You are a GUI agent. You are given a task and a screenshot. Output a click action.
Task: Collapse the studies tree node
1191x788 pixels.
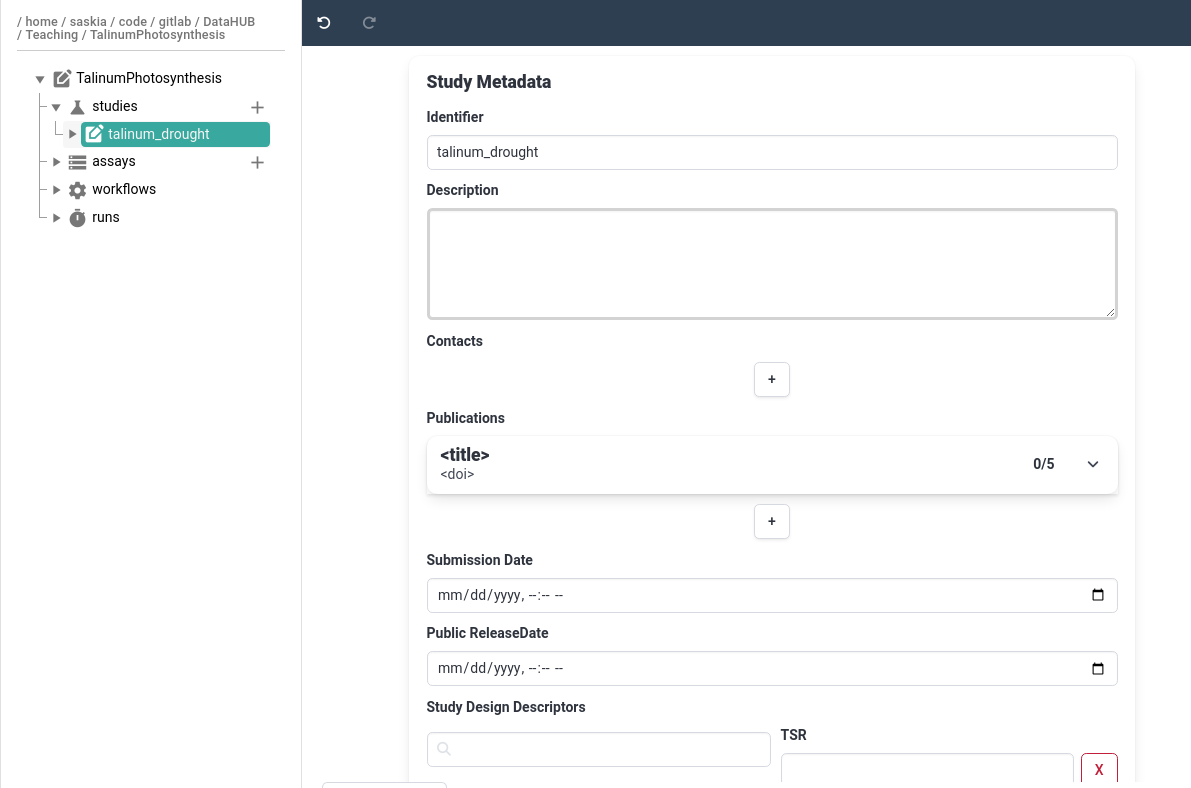pos(56,107)
